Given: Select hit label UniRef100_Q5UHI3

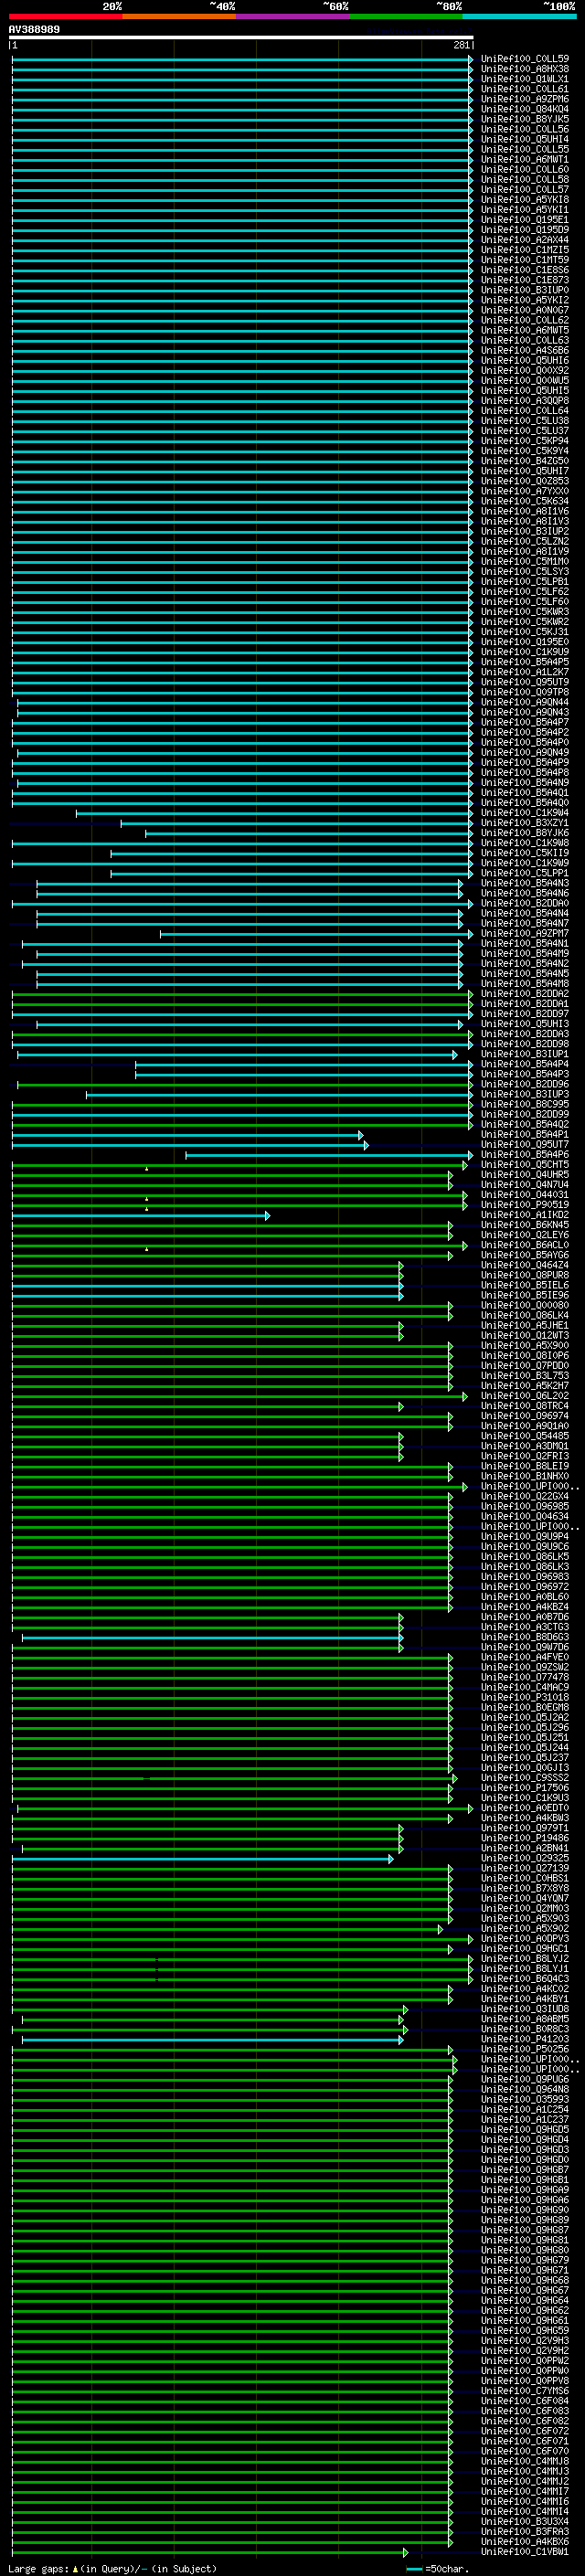Looking at the screenshot, I should coord(525,1025).
